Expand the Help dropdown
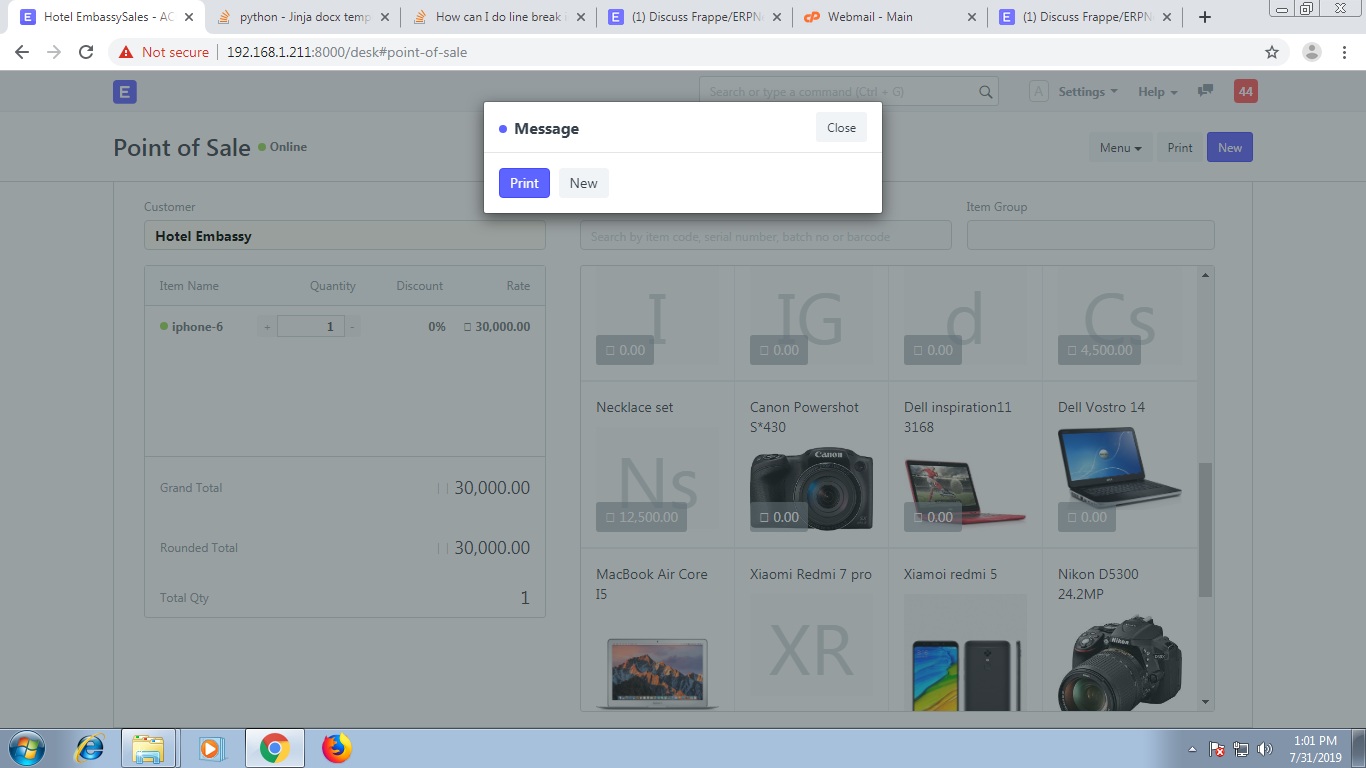Image resolution: width=1366 pixels, height=768 pixels. click(x=1158, y=92)
